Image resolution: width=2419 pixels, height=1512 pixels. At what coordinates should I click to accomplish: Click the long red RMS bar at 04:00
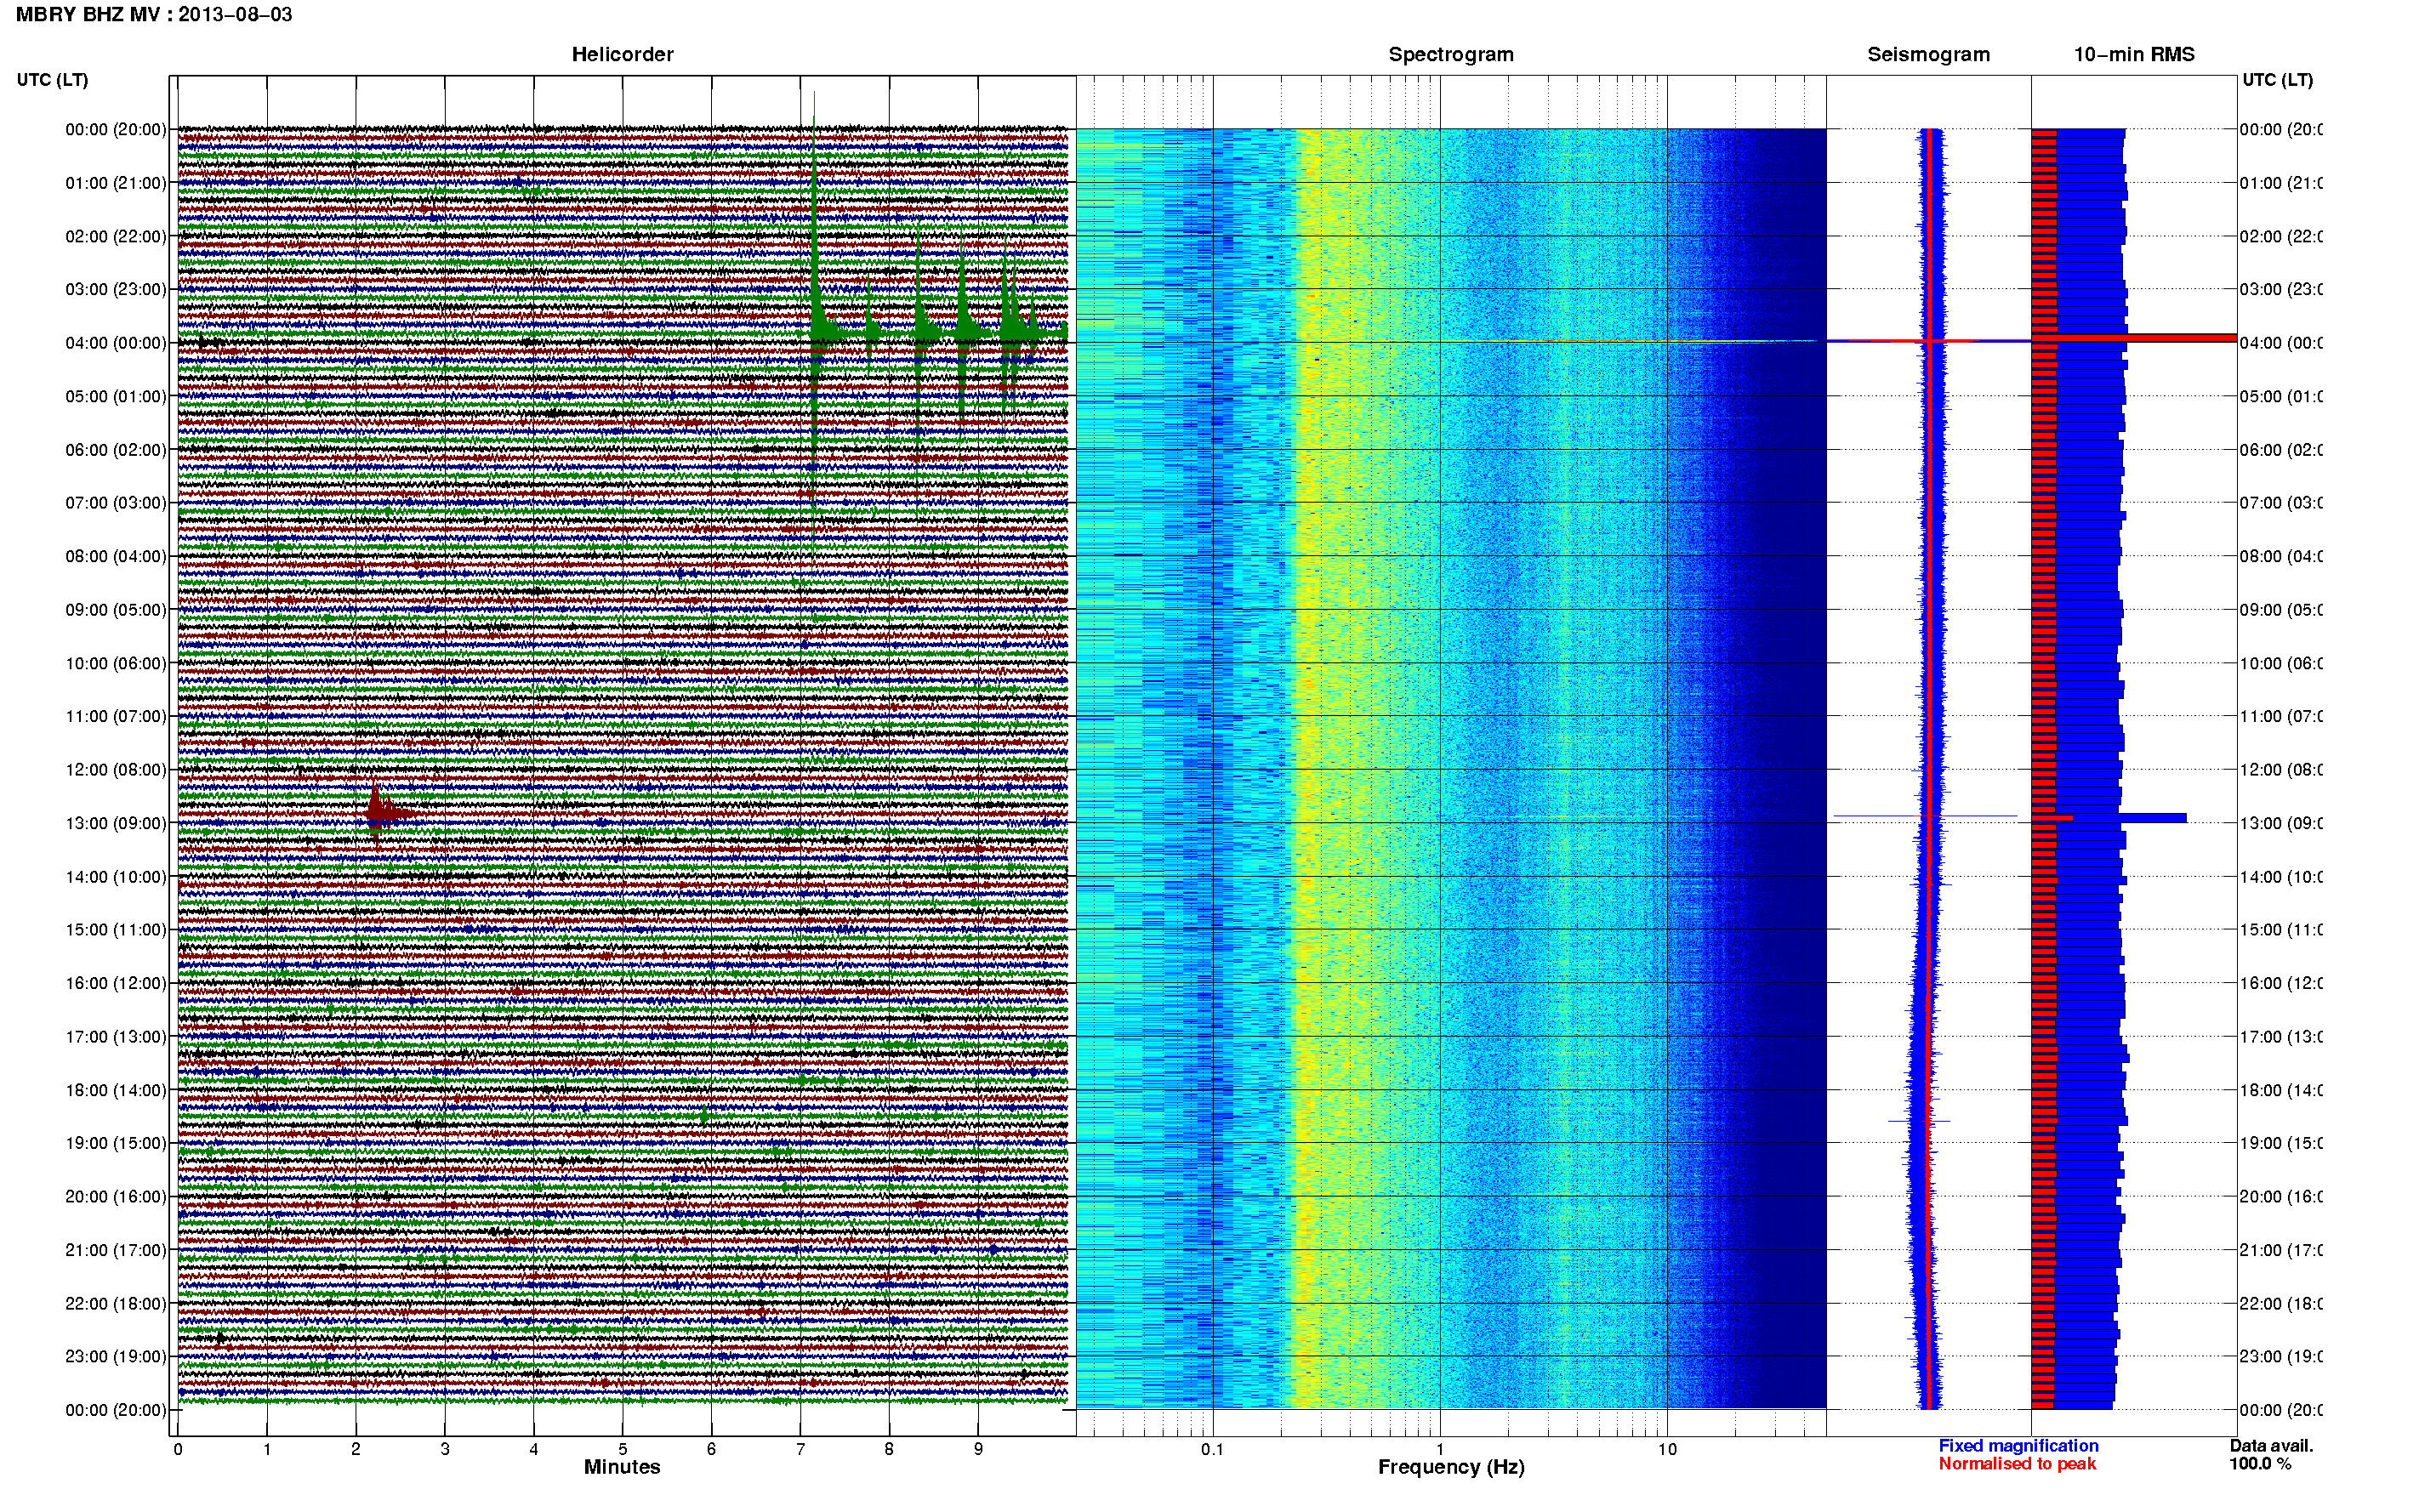(2134, 339)
